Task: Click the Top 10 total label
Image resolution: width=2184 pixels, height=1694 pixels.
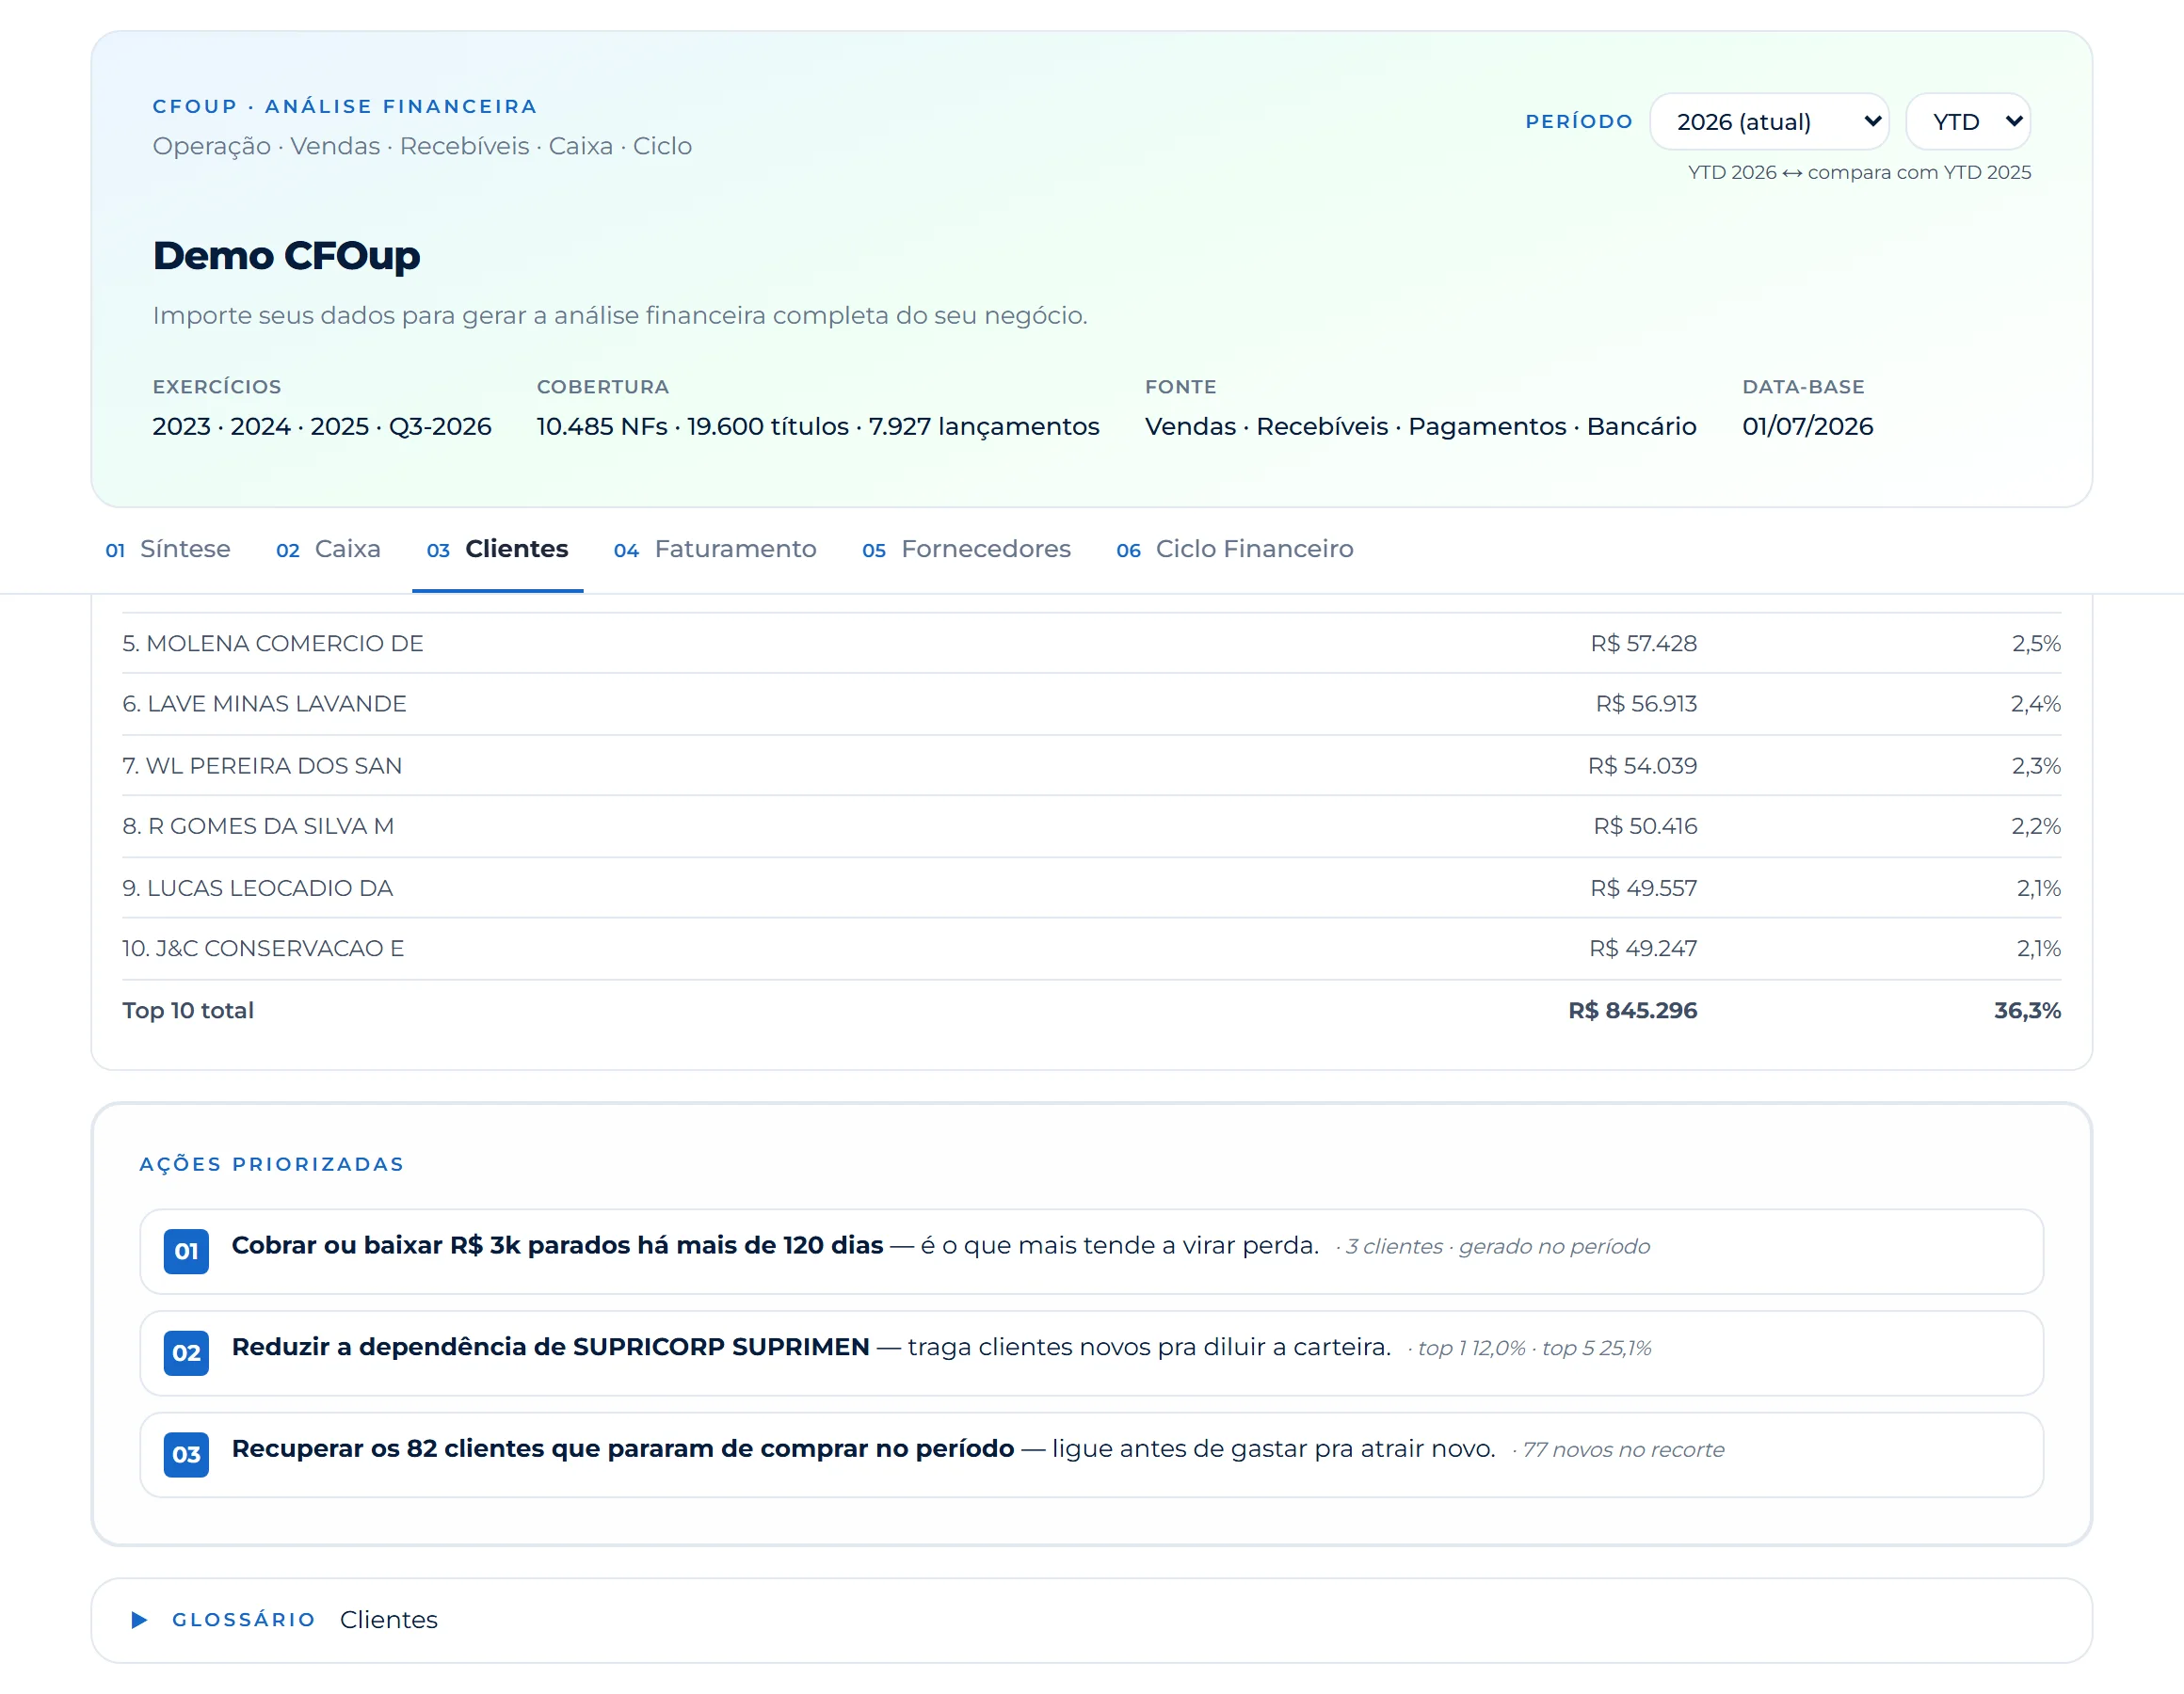Action: (x=188, y=1010)
